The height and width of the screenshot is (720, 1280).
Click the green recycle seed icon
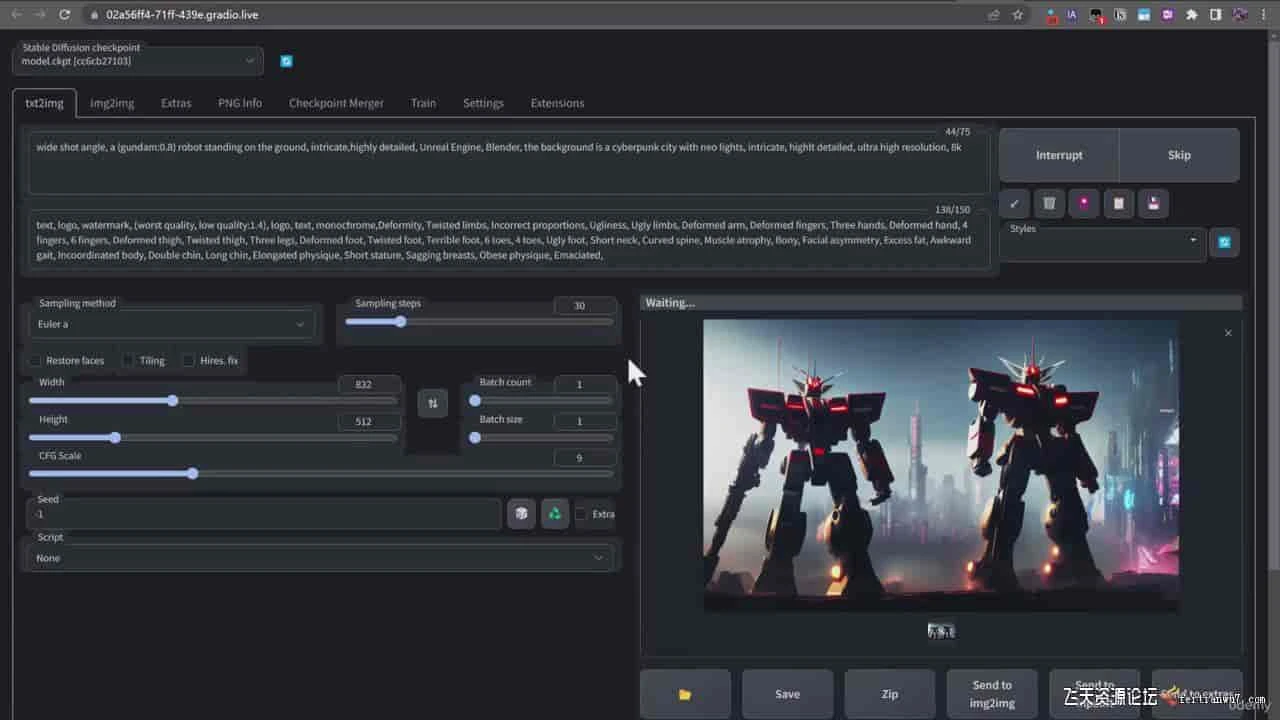554,513
